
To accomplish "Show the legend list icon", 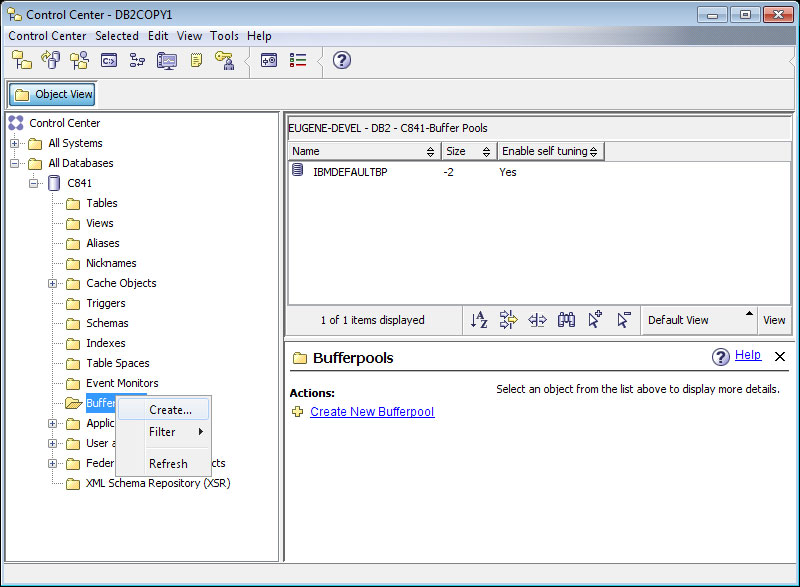I will (298, 60).
